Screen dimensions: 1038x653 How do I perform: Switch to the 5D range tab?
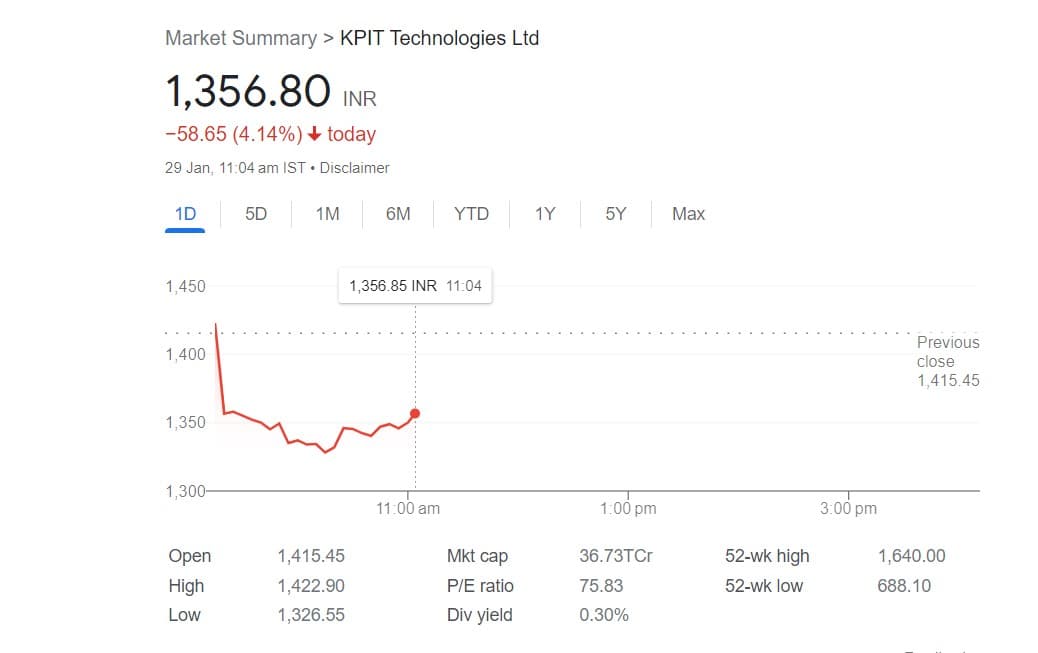(x=256, y=214)
